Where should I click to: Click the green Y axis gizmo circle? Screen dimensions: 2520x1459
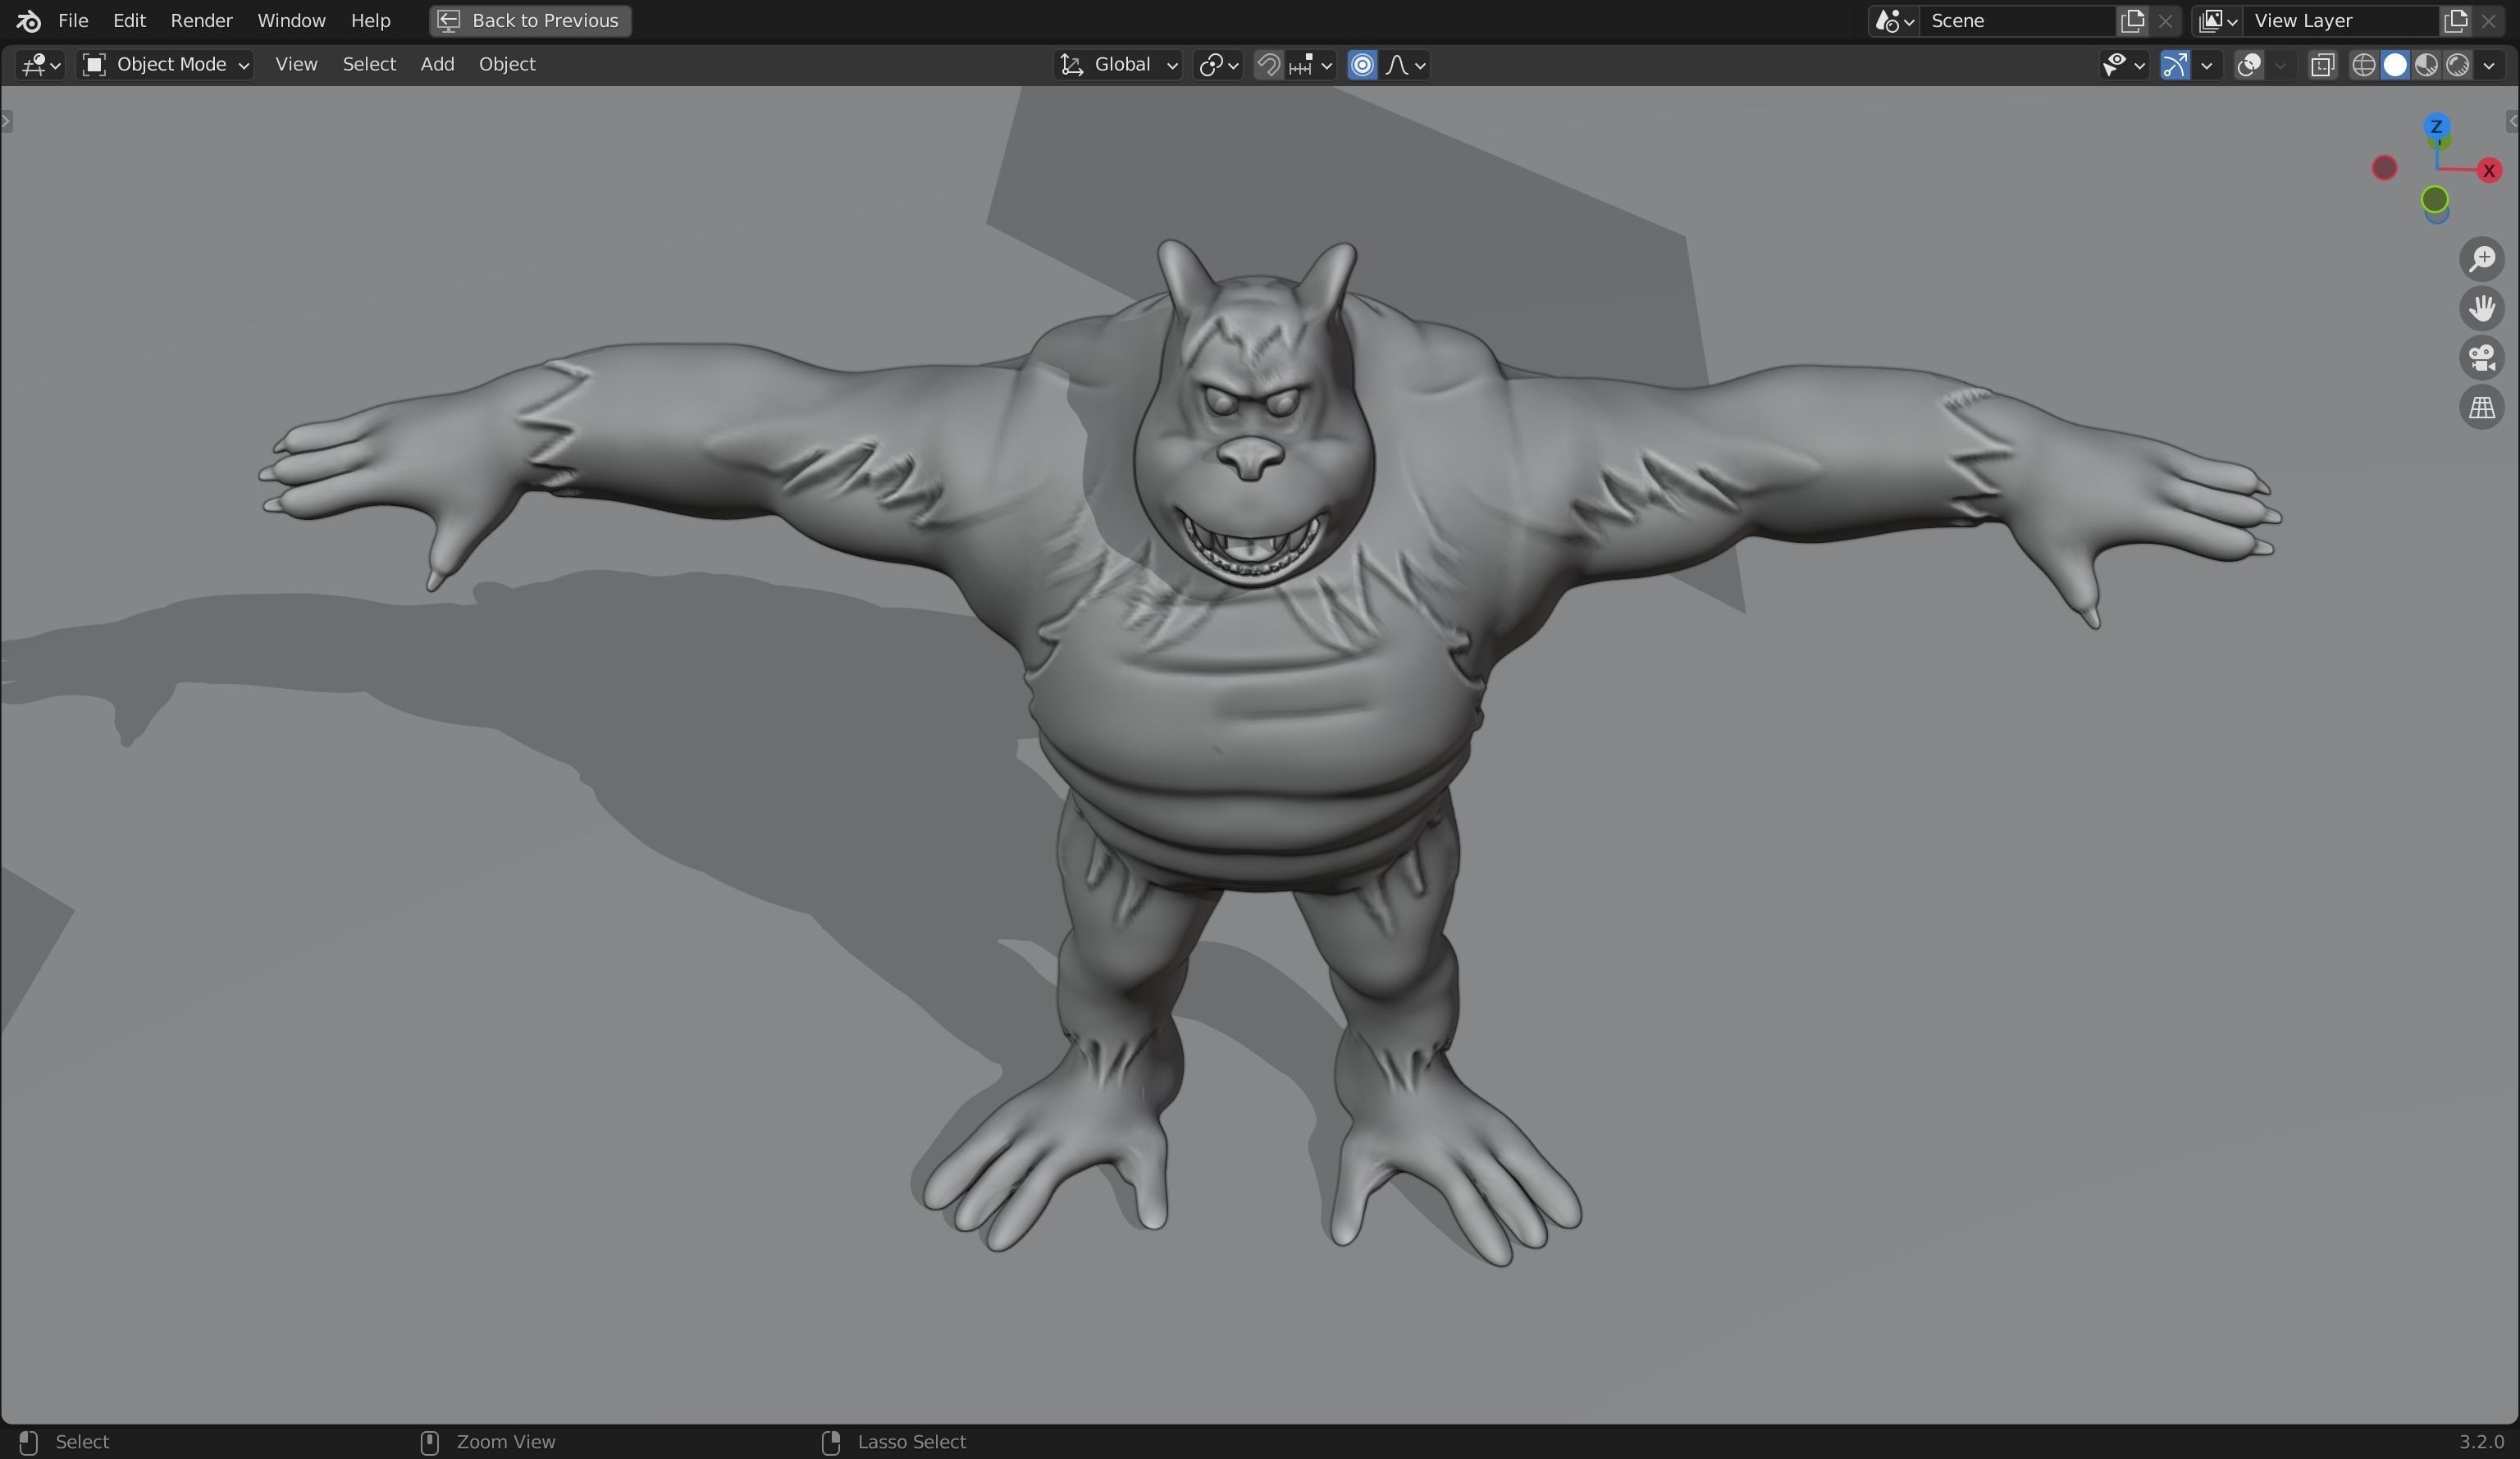[x=2434, y=200]
